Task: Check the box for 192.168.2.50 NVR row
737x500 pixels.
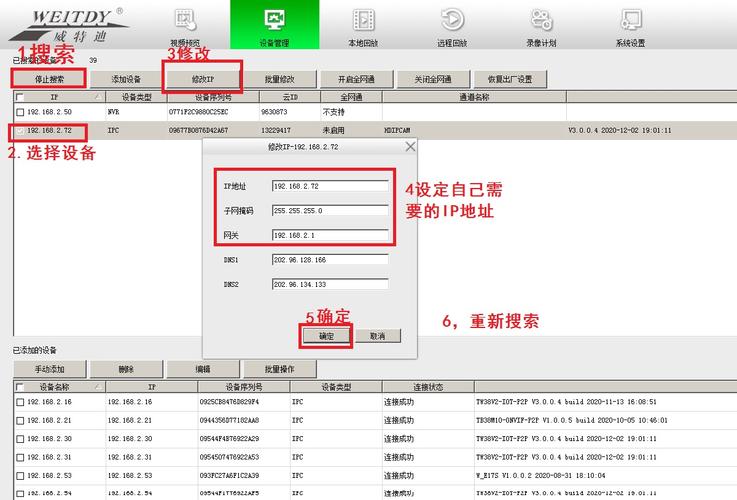Action: coord(20,112)
